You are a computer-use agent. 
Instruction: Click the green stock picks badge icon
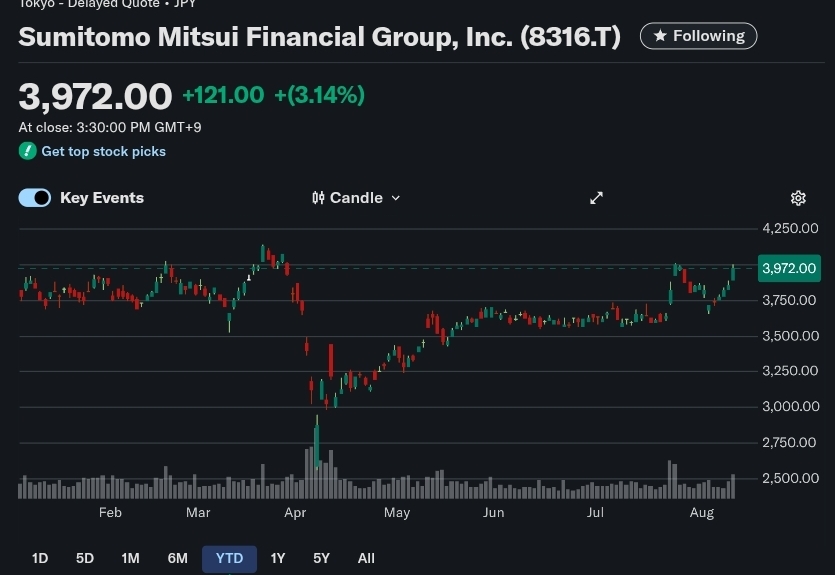tap(28, 151)
